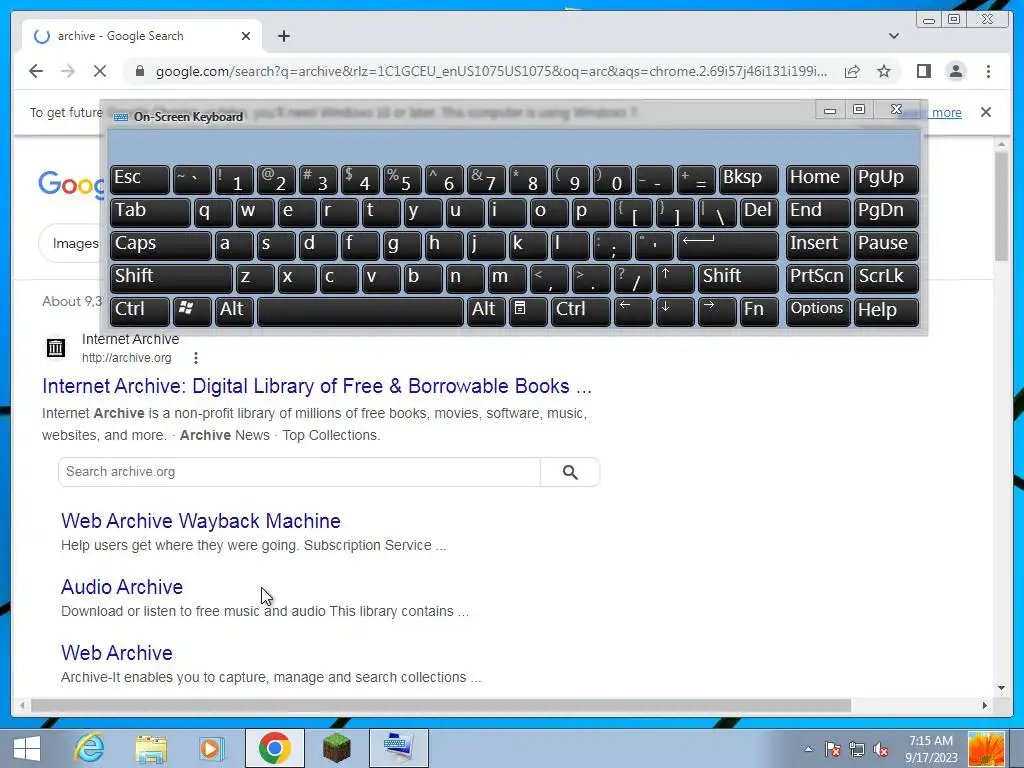Close the archive - Google Search tab
The image size is (1024, 768).
[246, 36]
